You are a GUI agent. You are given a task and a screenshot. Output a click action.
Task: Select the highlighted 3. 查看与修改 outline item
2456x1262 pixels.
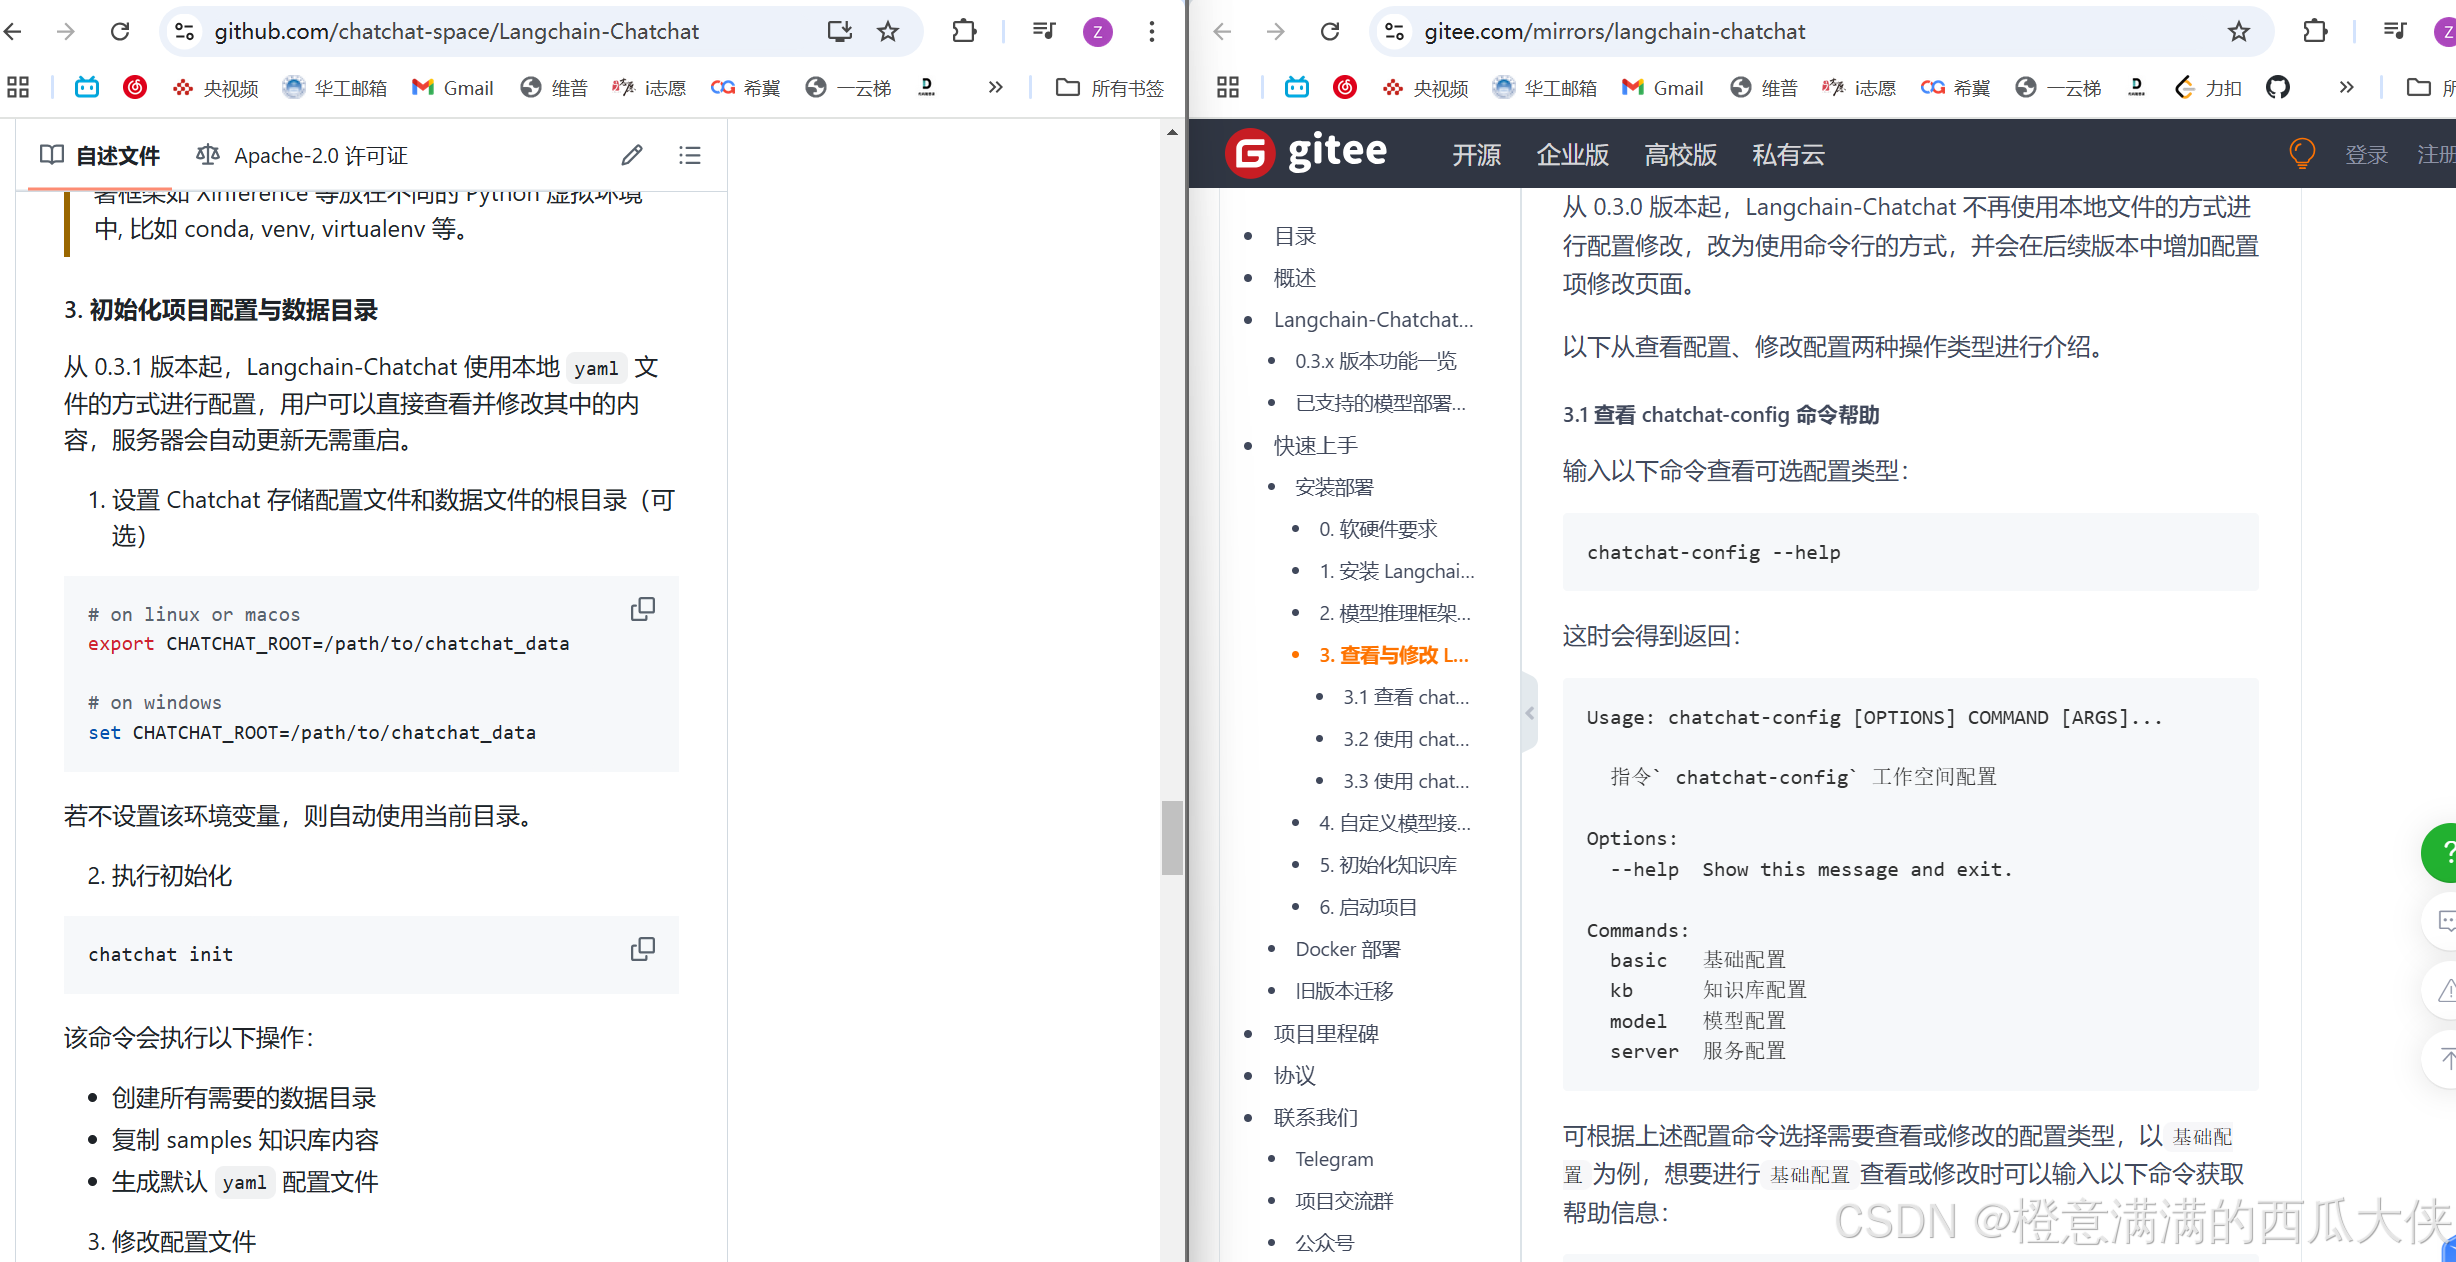click(x=1394, y=655)
